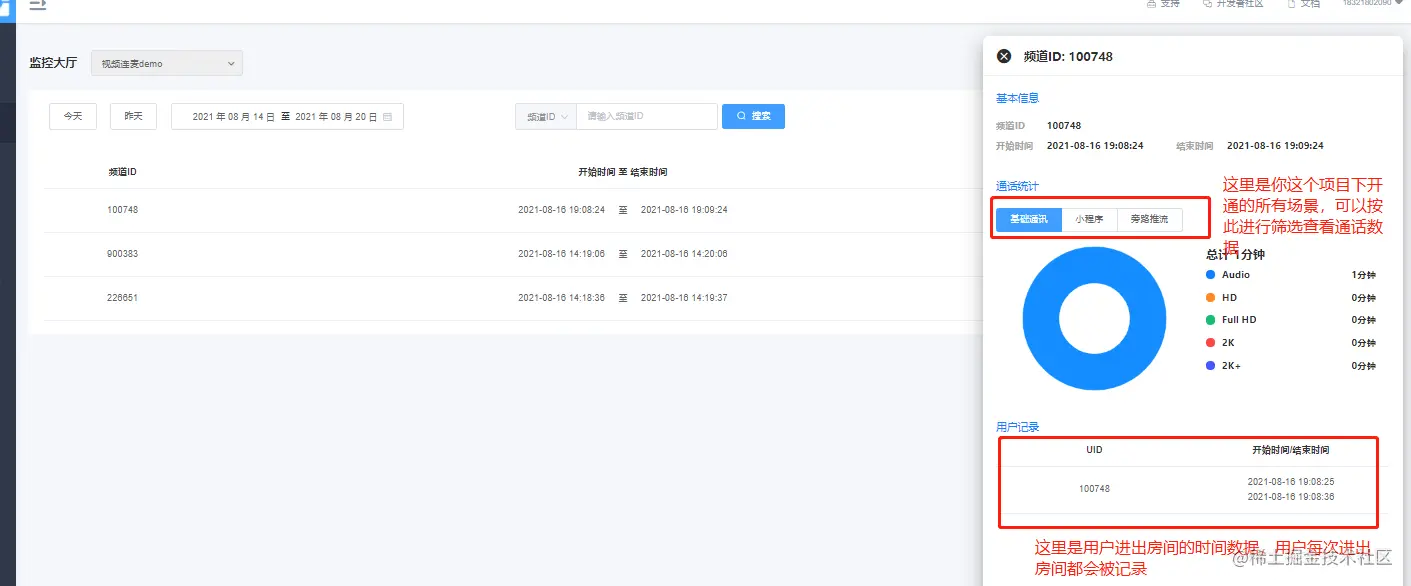Toggle the sidebar collapse hamburger icon
1411x586 pixels.
tap(38, 4)
